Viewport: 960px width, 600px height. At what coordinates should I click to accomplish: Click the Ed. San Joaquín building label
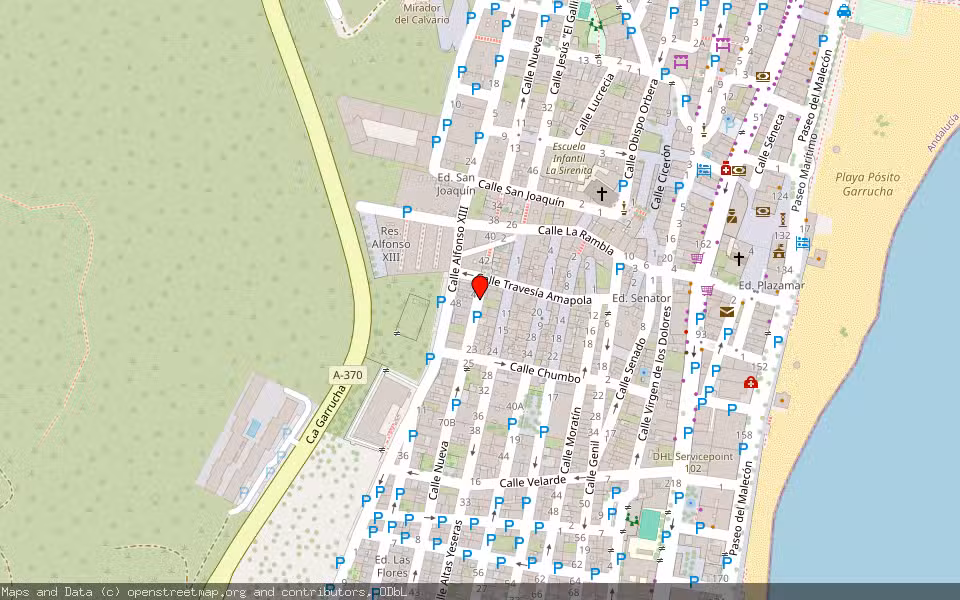click(x=456, y=184)
